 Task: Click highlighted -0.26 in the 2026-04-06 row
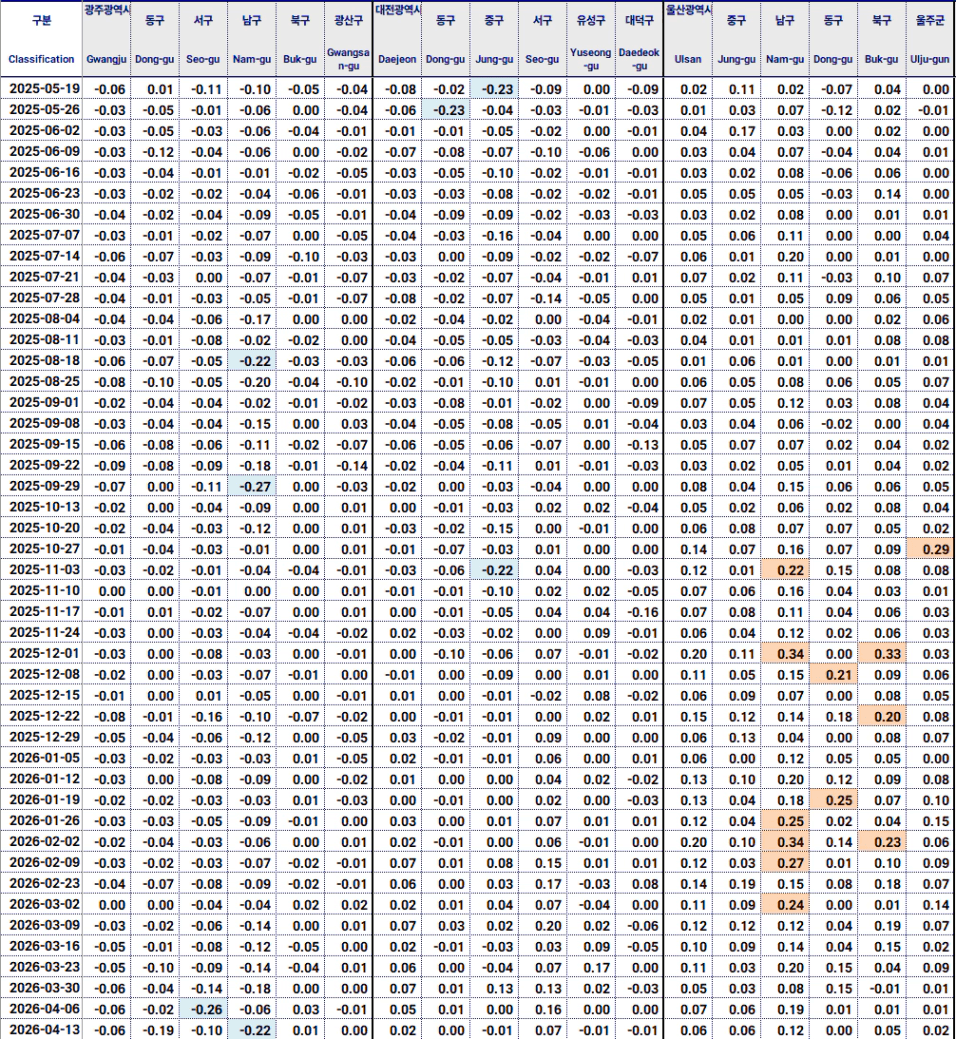tap(203, 1009)
